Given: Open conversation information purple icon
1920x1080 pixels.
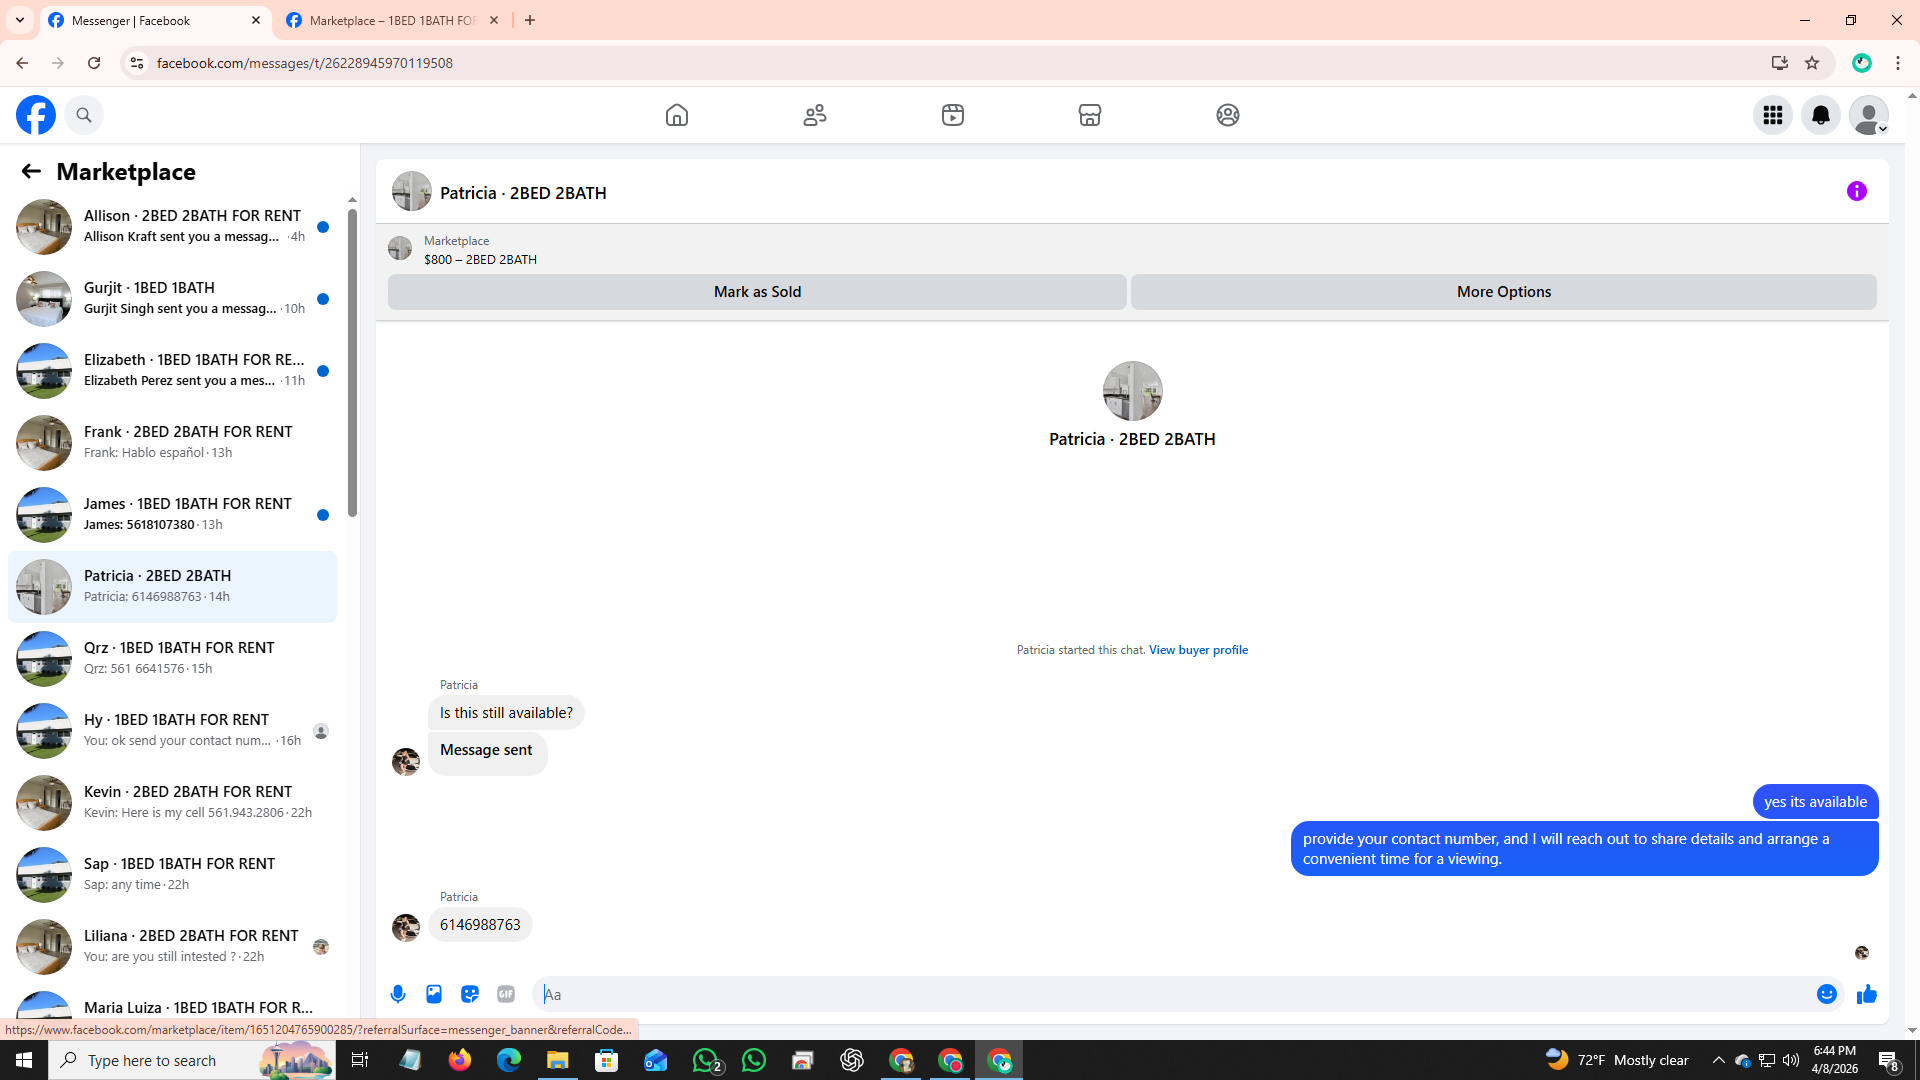Looking at the screenshot, I should pyautogui.click(x=1856, y=191).
